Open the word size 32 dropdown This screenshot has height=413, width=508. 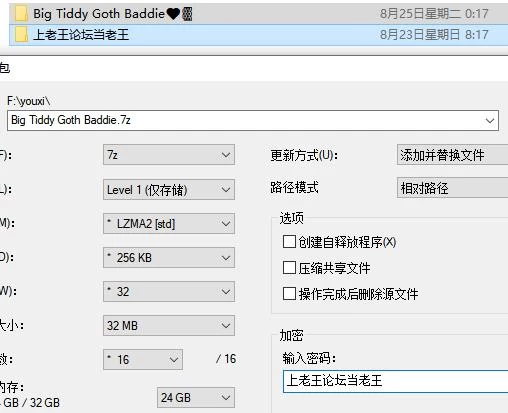click(169, 292)
